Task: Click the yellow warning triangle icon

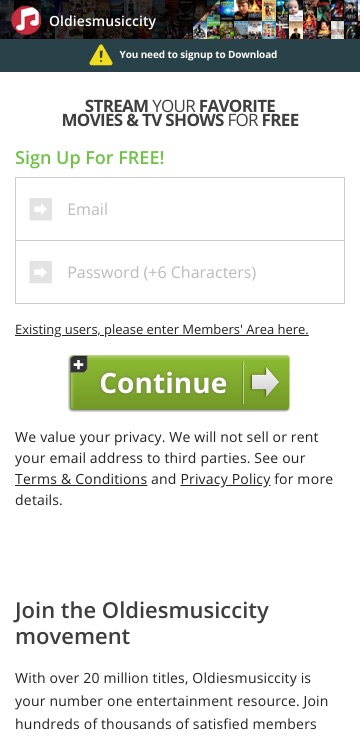Action: pos(100,55)
